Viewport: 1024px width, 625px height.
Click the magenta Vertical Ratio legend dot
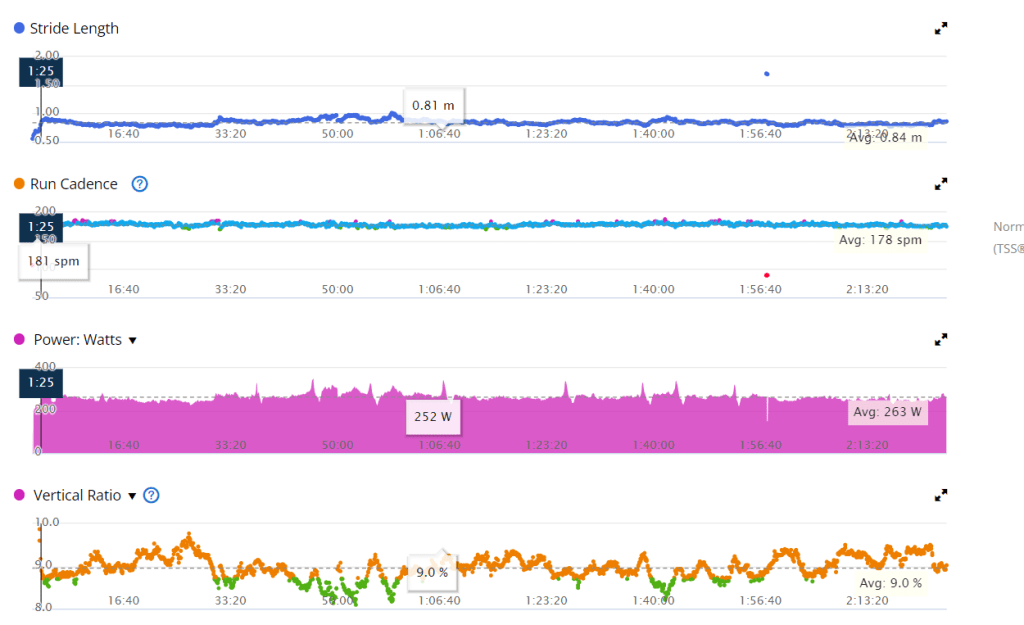19,495
